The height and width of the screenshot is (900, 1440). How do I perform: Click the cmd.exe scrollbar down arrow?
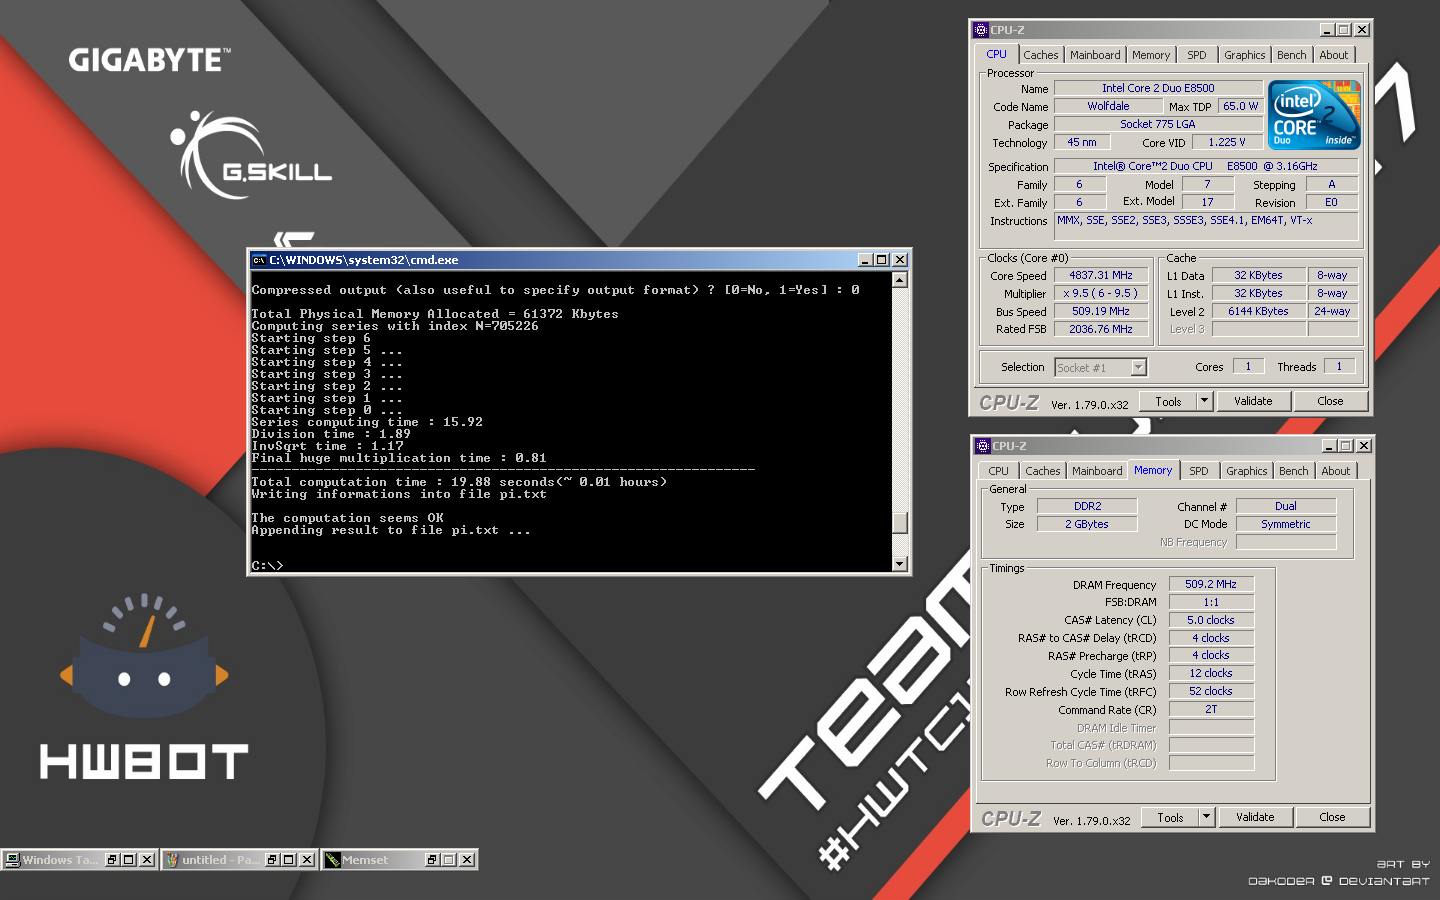pyautogui.click(x=900, y=564)
